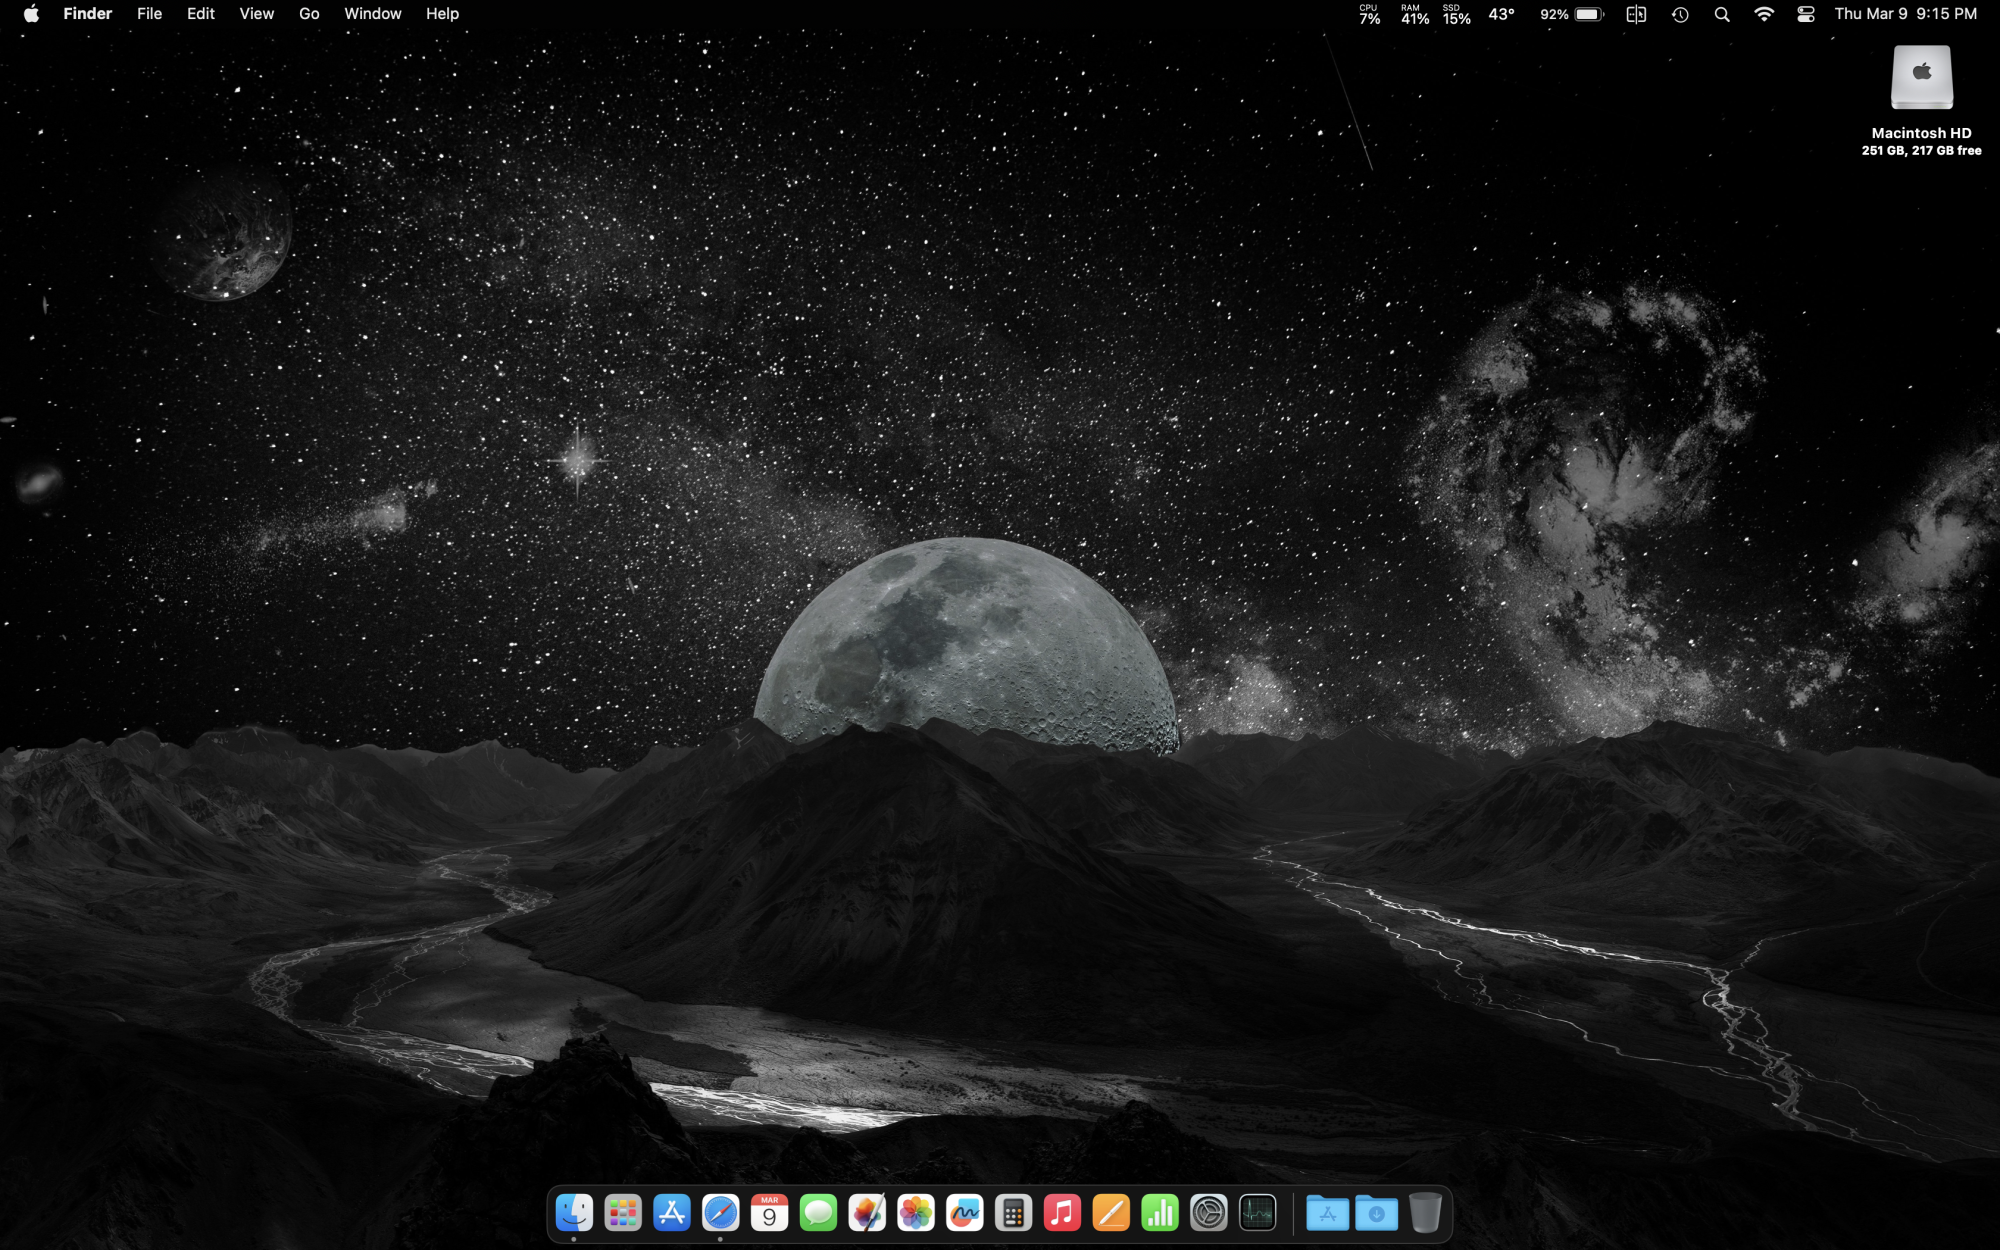Open the Photos app icon
The width and height of the screenshot is (2000, 1250).
click(916, 1213)
